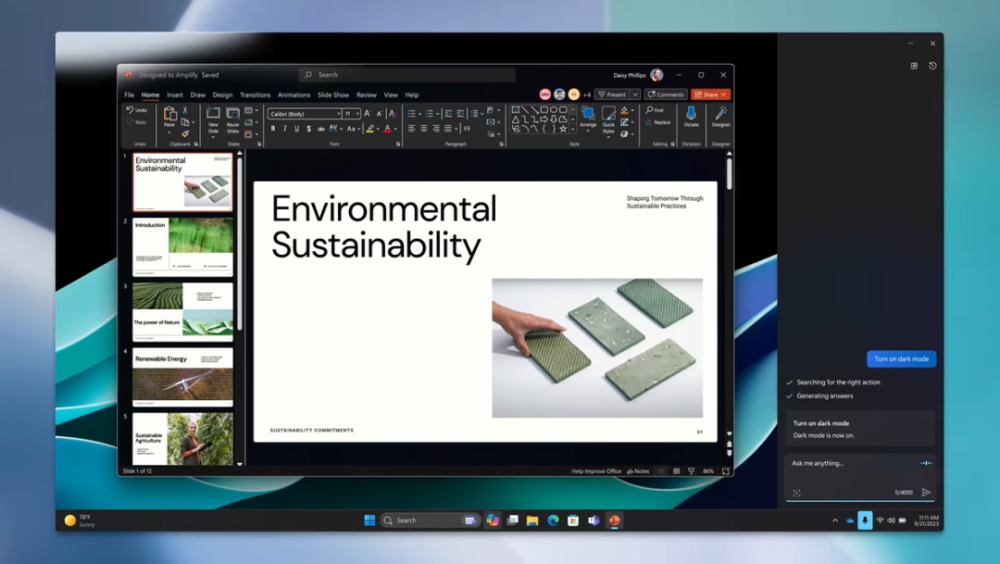
Task: Click the shape fill color bucket
Action: click(x=624, y=110)
